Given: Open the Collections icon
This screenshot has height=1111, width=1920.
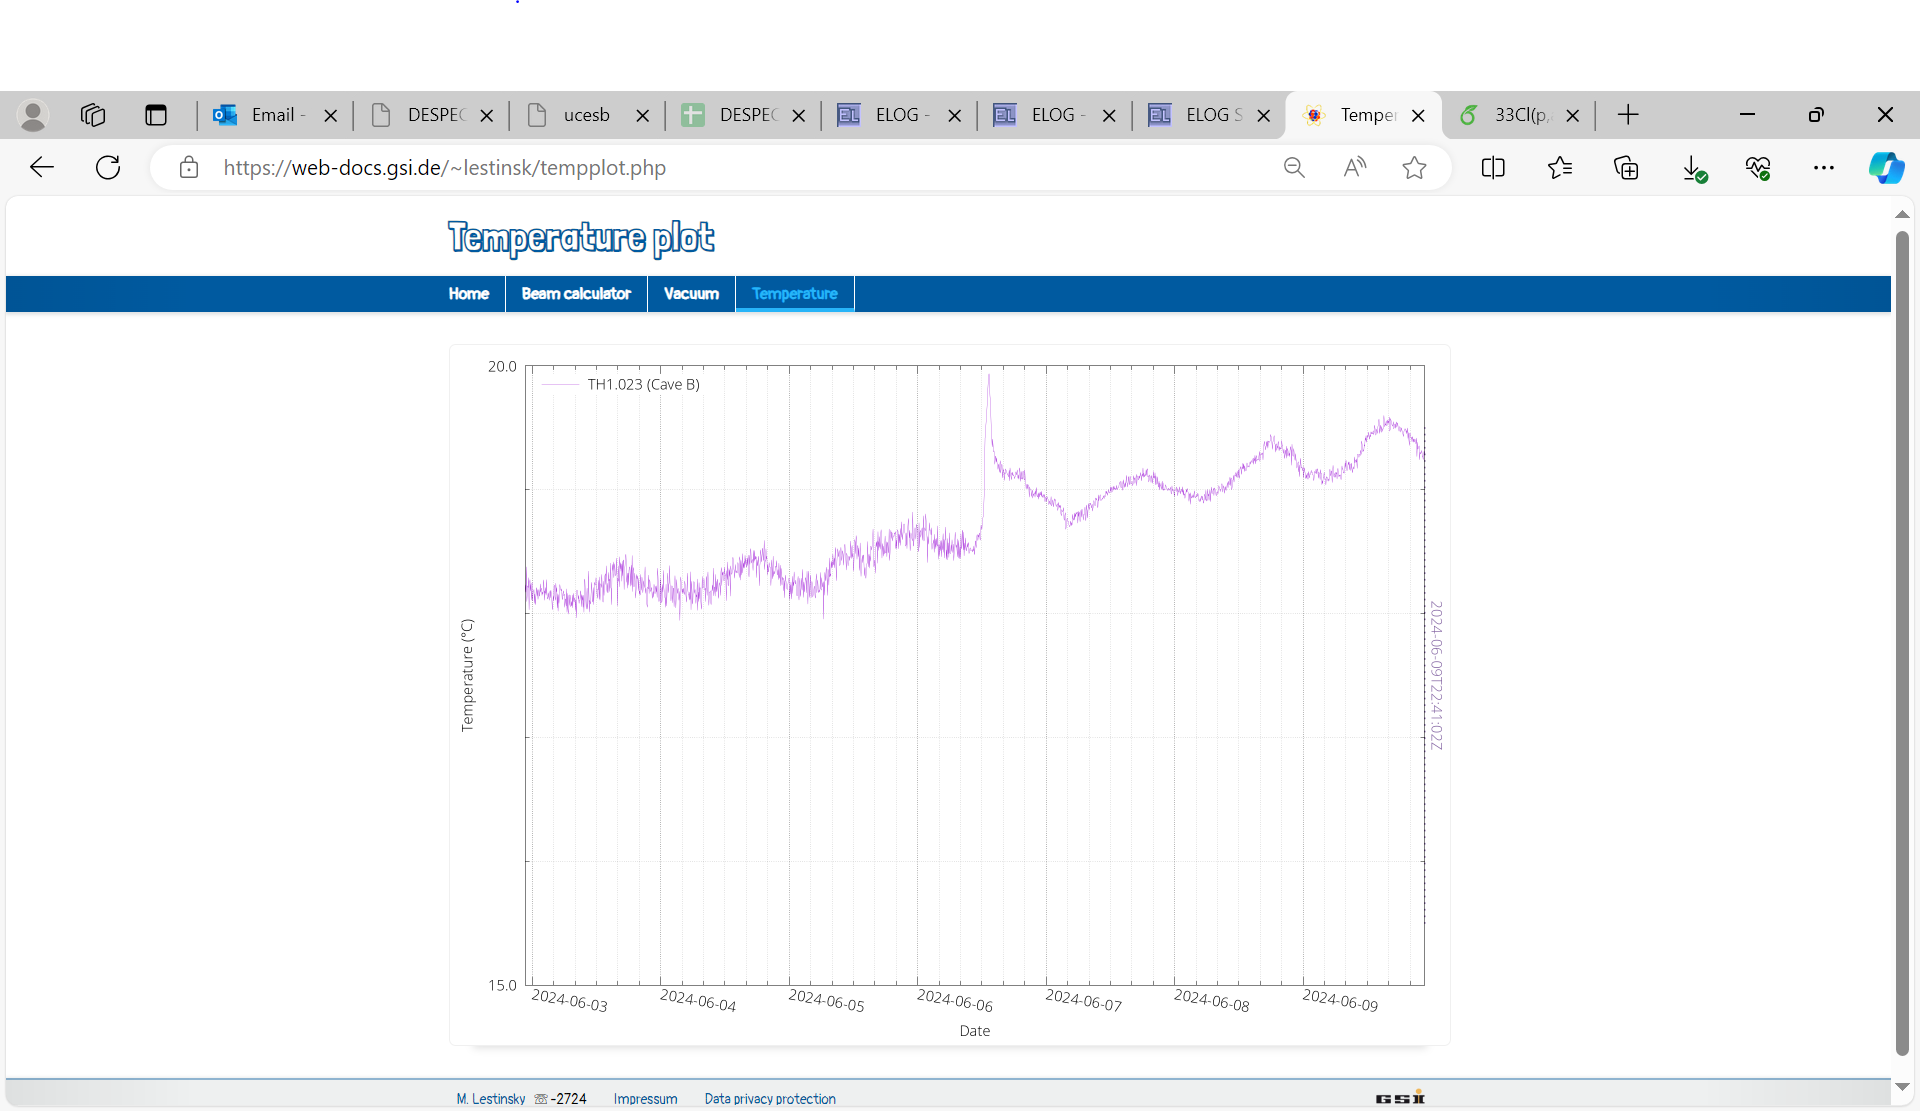Looking at the screenshot, I should tap(1626, 167).
